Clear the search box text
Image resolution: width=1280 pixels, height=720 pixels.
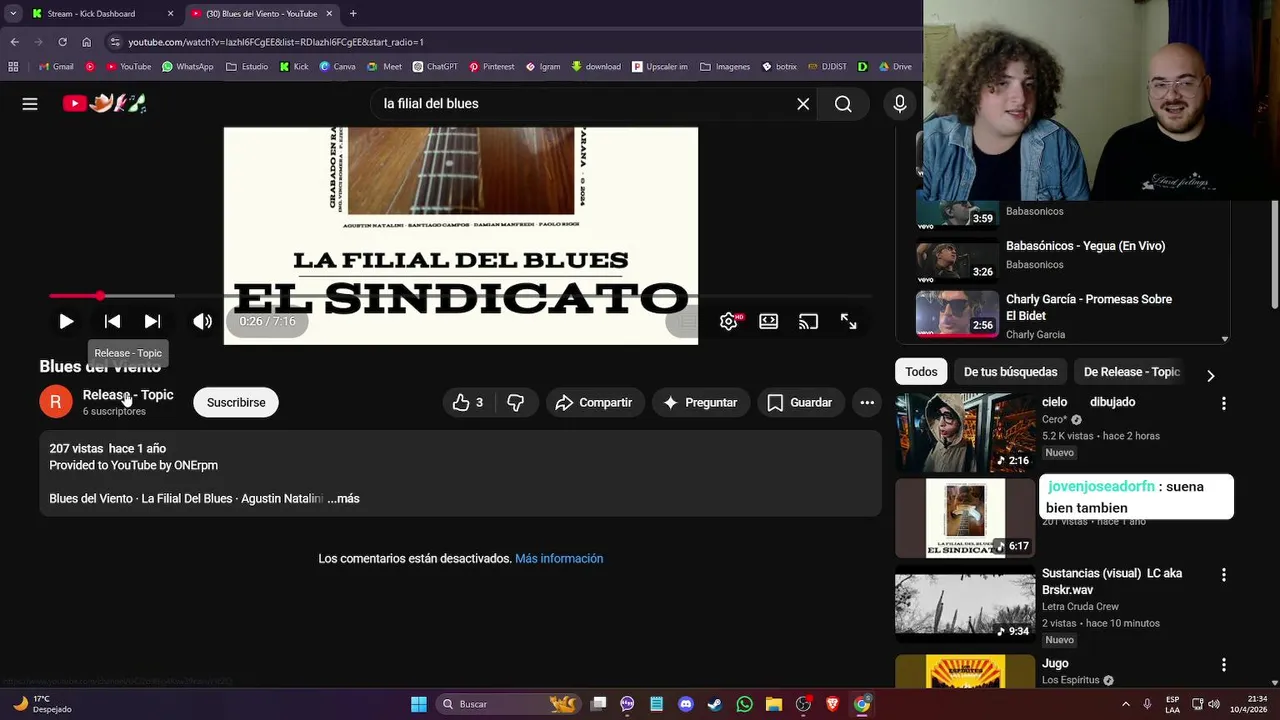point(803,104)
